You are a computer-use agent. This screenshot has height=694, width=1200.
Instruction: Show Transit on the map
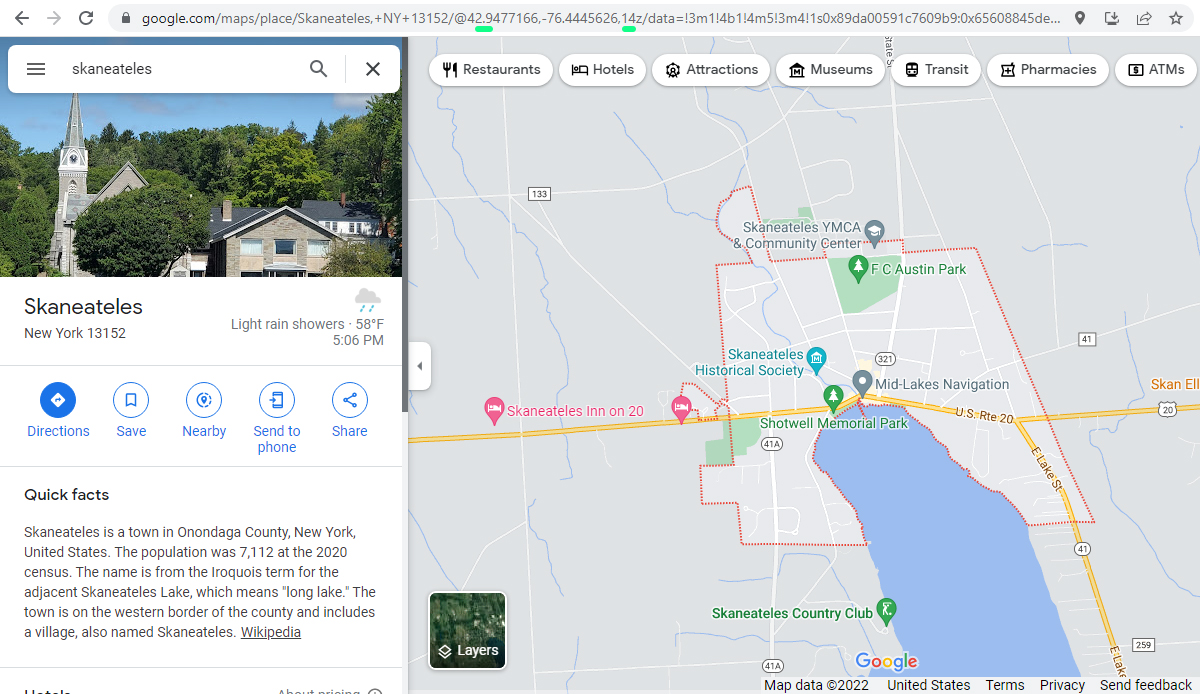pos(937,70)
